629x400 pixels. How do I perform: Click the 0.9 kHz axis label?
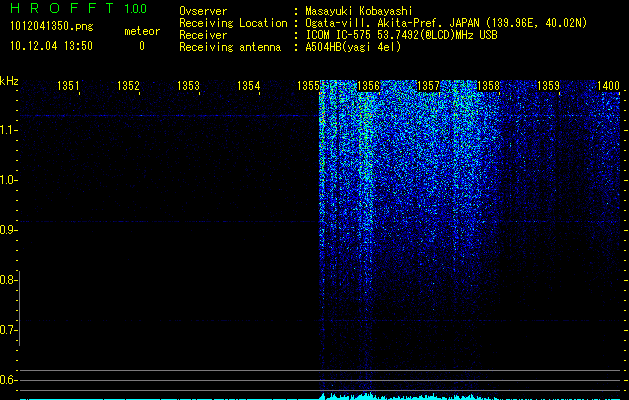pos(8,230)
